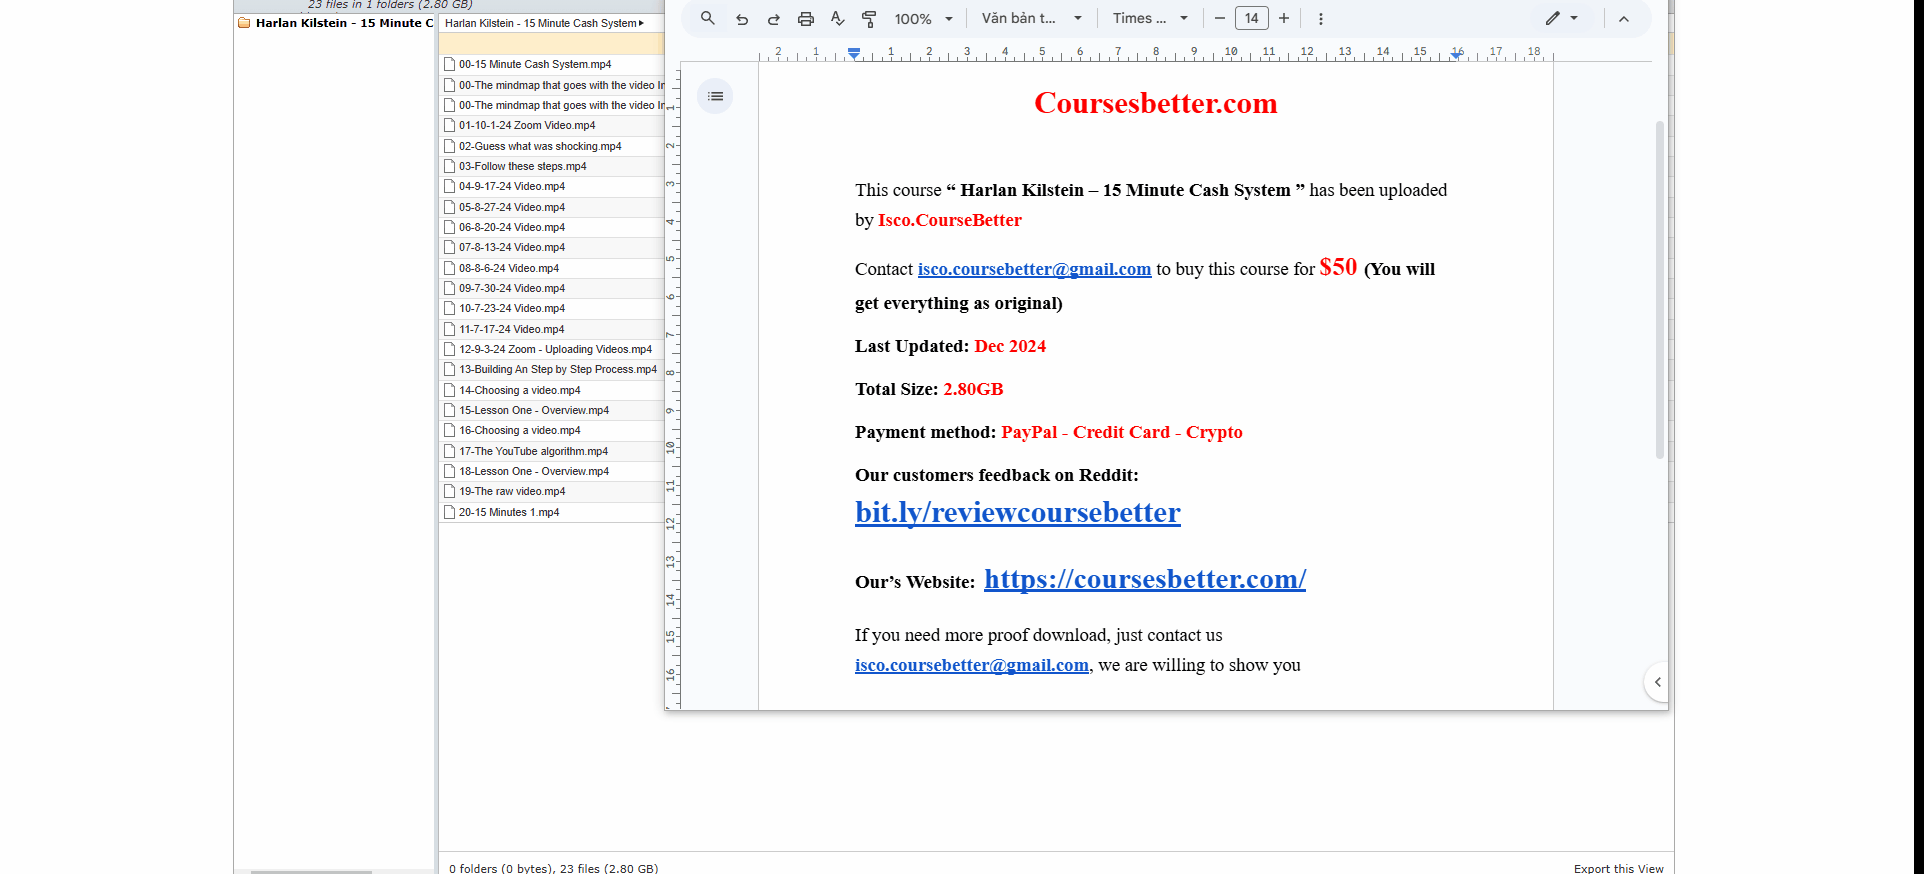
Task: Open the three-dot more options menu
Action: point(1321,19)
